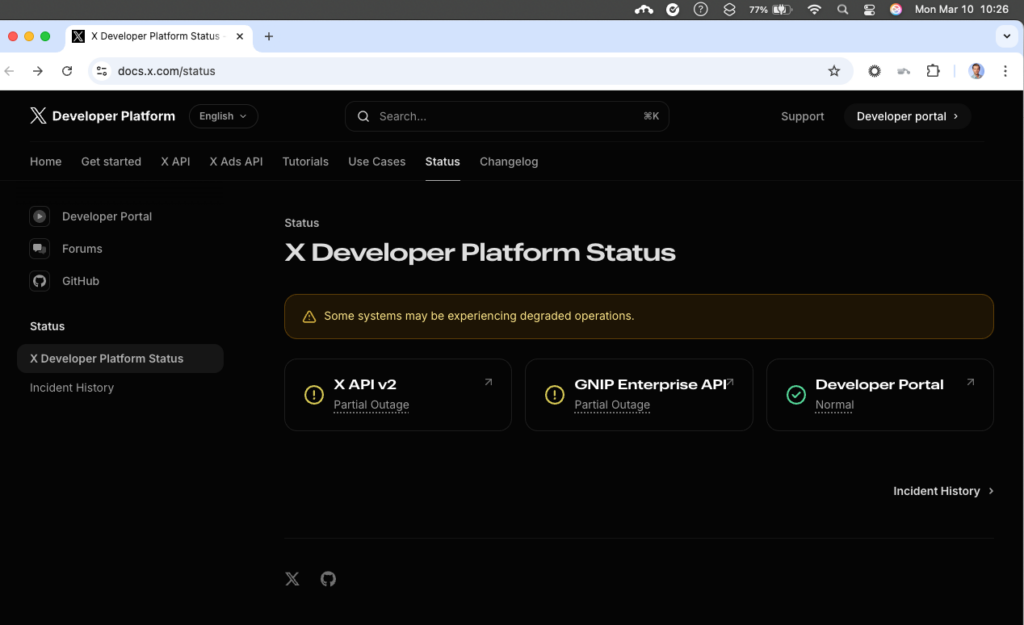
Task: Open the English language dropdown
Action: (223, 116)
